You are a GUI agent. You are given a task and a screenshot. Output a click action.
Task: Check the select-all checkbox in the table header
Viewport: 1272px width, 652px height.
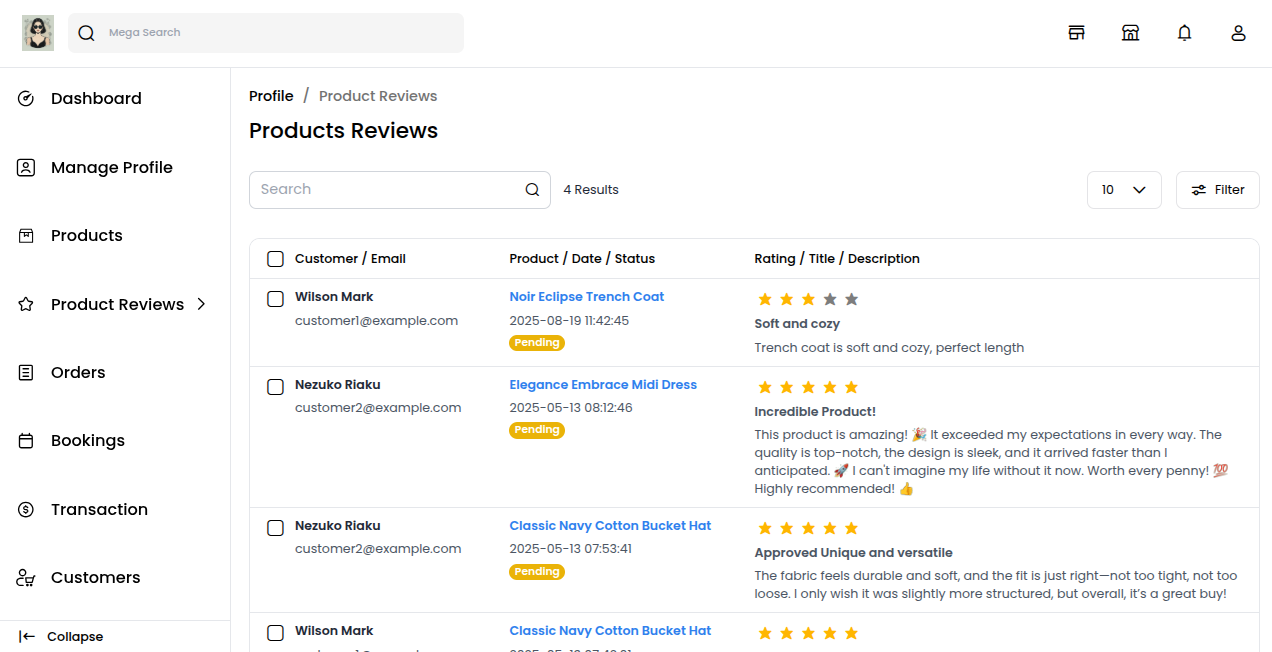click(x=275, y=258)
